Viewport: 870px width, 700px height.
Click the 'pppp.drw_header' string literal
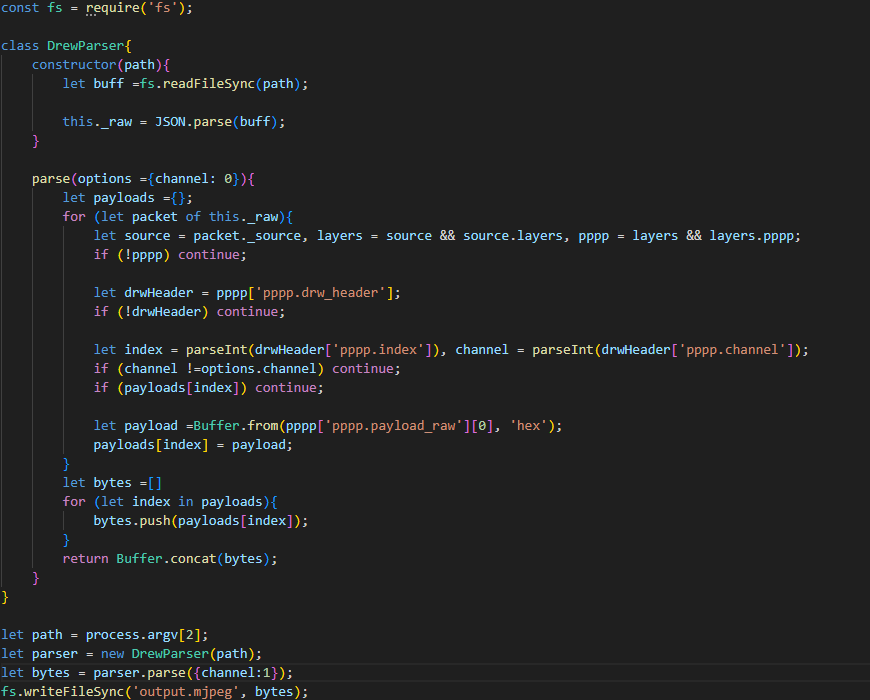tap(335, 293)
